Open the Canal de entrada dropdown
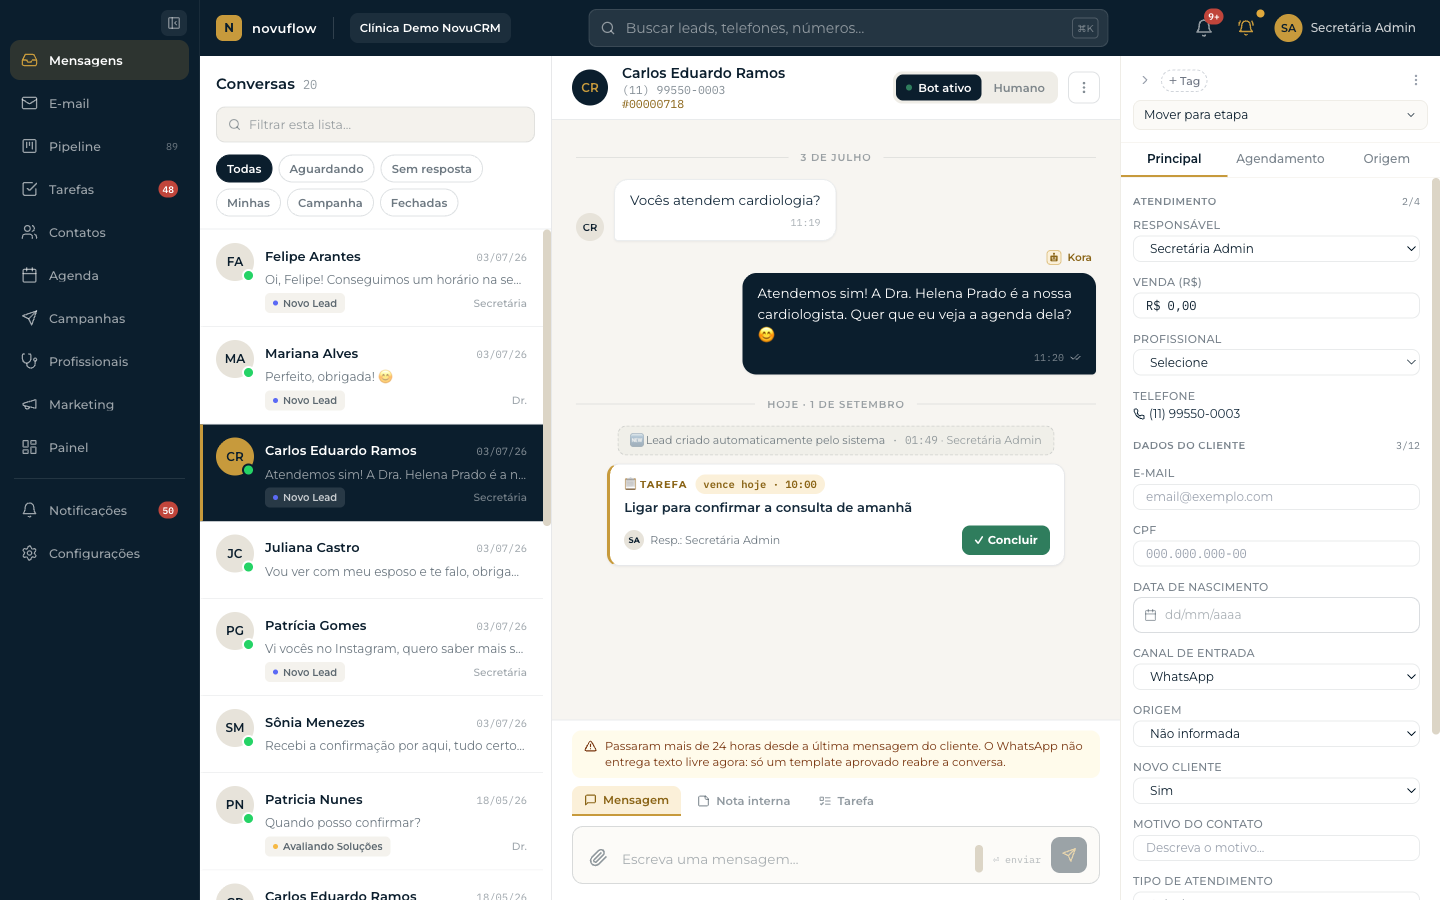The height and width of the screenshot is (900, 1440). [x=1276, y=677]
